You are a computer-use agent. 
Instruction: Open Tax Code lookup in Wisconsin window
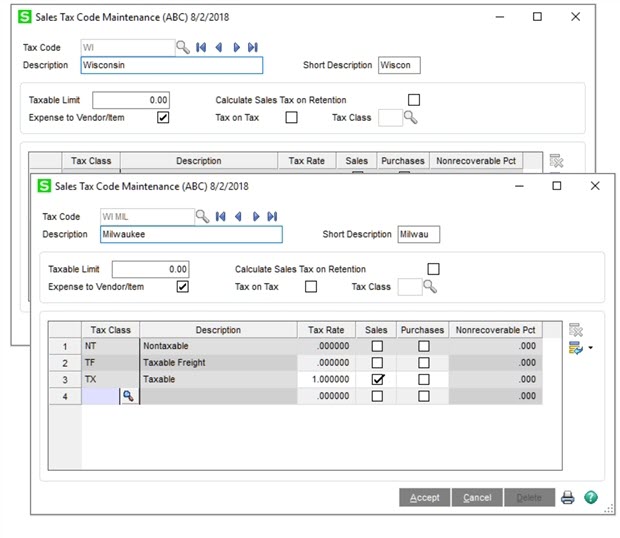click(x=182, y=47)
